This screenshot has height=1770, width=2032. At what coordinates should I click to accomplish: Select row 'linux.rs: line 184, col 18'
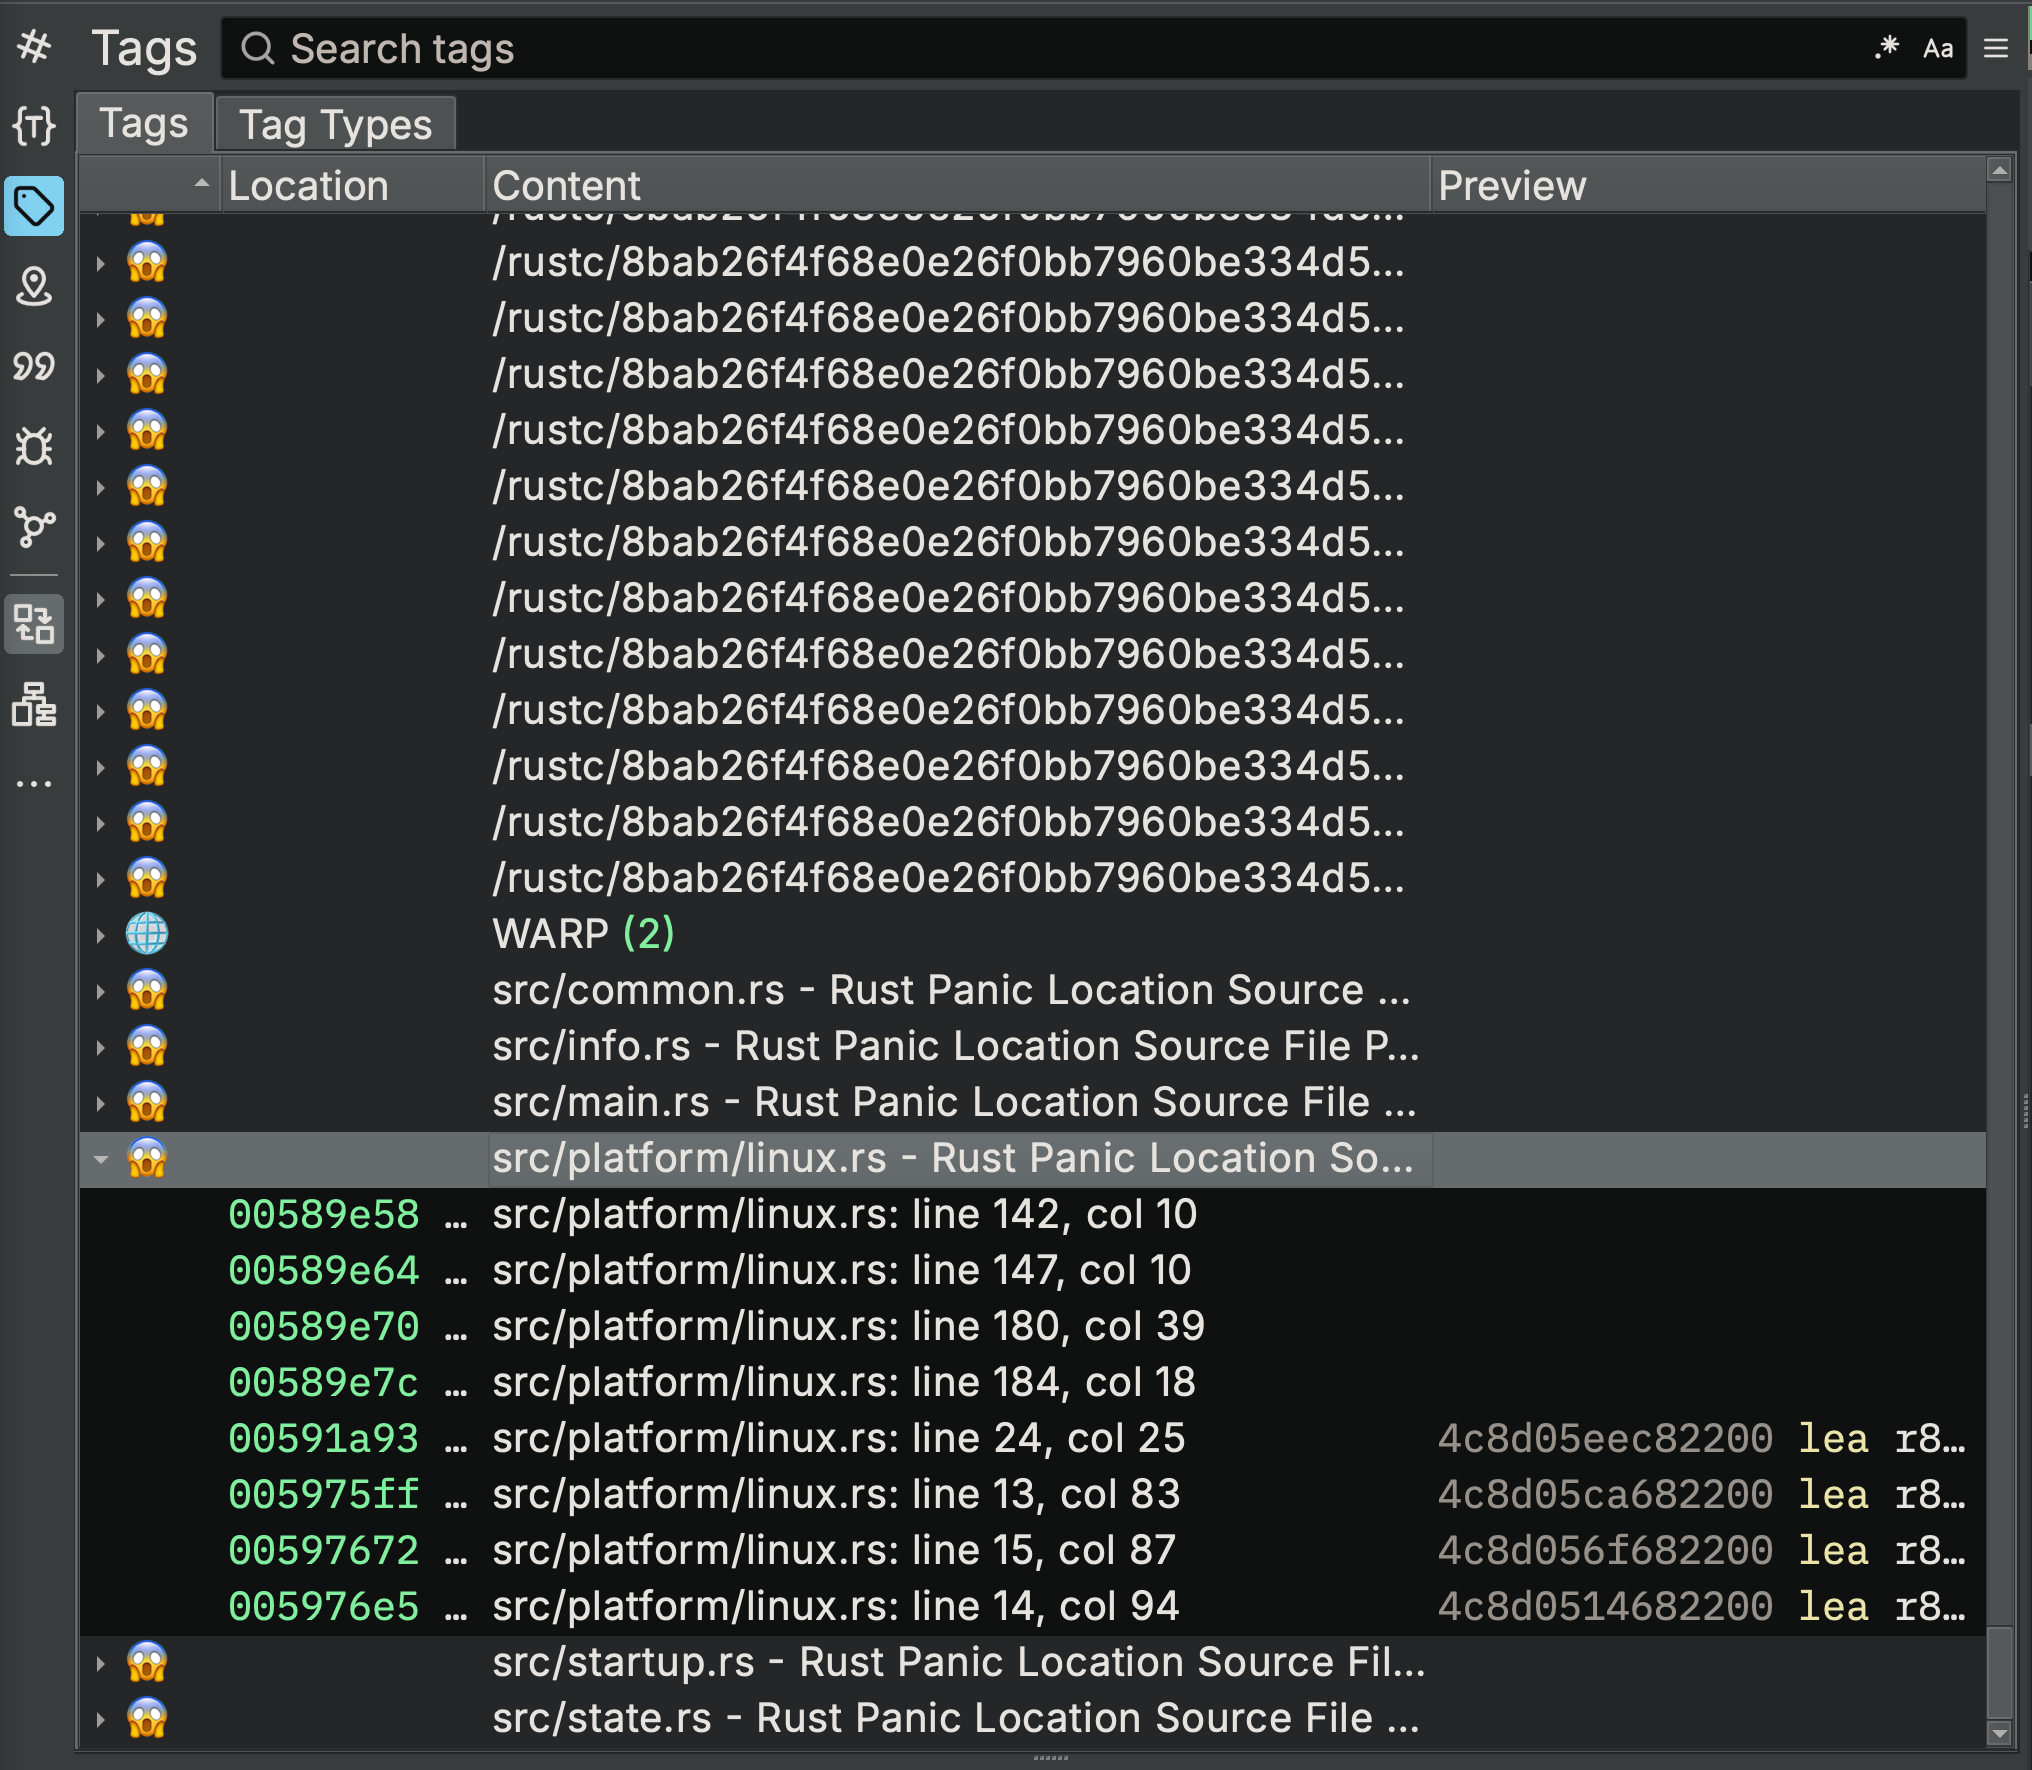[1033, 1382]
